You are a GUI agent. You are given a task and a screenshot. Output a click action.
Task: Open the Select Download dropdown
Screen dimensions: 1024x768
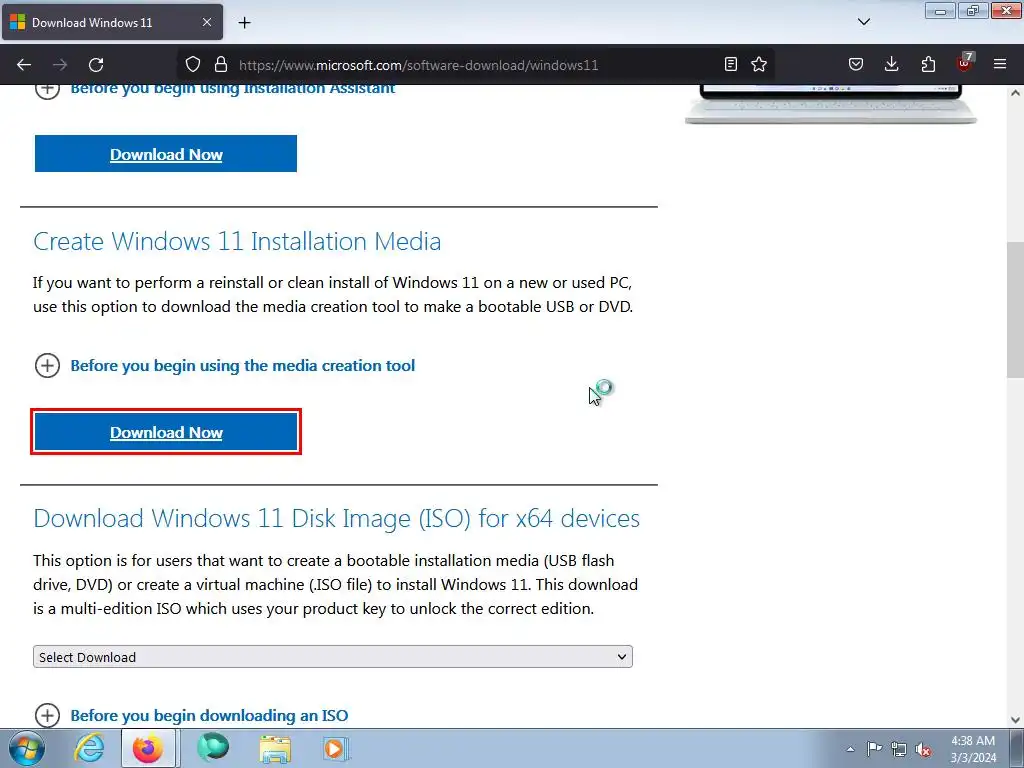tap(333, 657)
